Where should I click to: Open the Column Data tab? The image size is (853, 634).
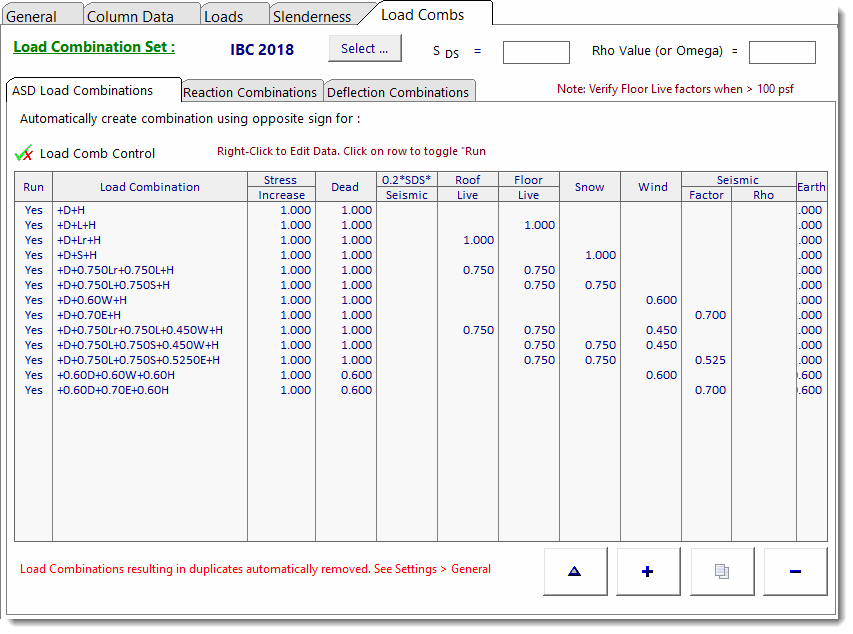tap(130, 17)
